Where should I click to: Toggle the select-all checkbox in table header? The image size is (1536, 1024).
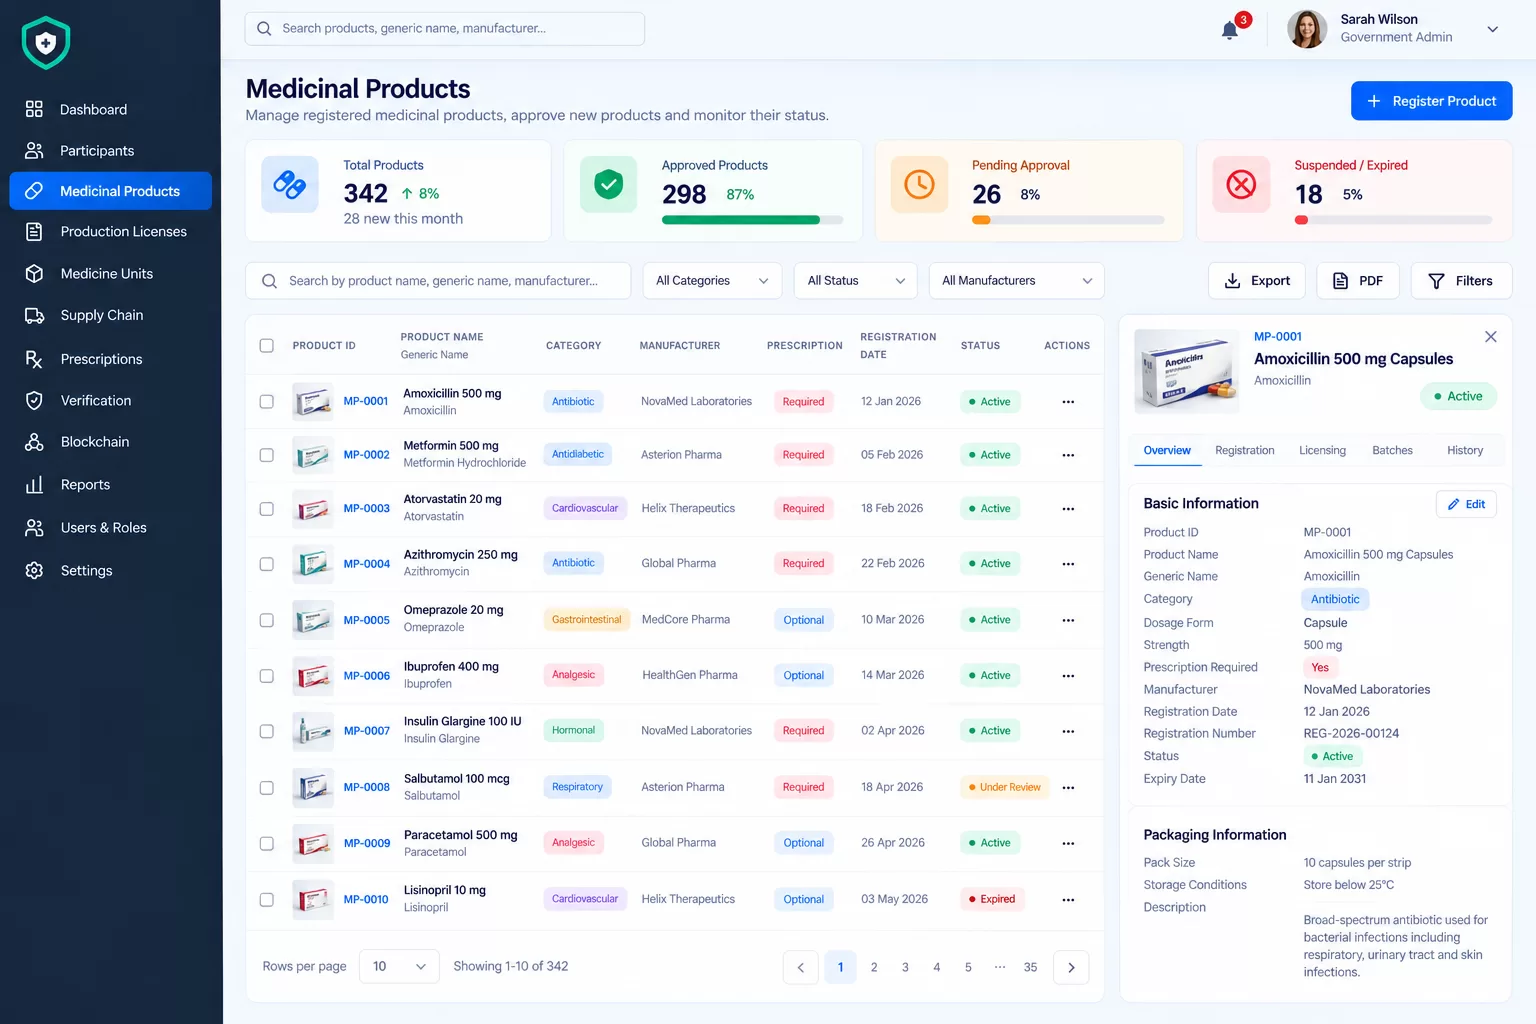tap(267, 346)
